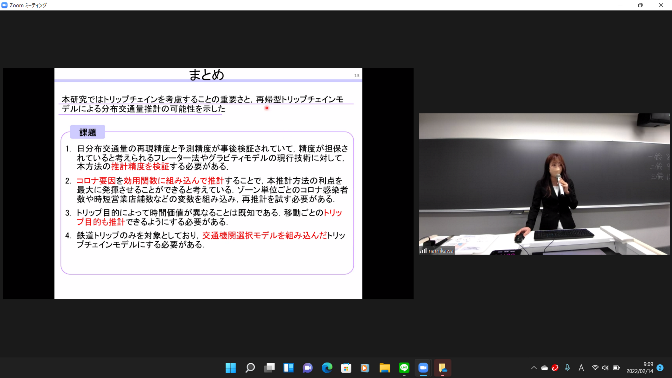This screenshot has width=672, height=378.
Task: Open Widgets panel from taskbar
Action: coord(288,368)
